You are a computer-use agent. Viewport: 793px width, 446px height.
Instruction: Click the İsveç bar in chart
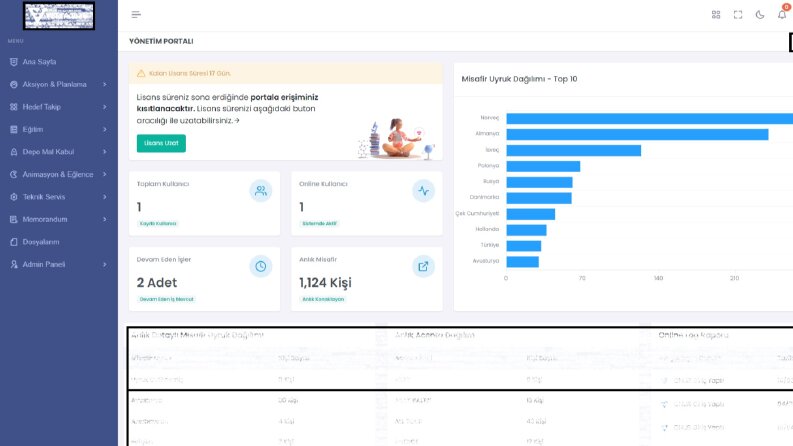[574, 150]
